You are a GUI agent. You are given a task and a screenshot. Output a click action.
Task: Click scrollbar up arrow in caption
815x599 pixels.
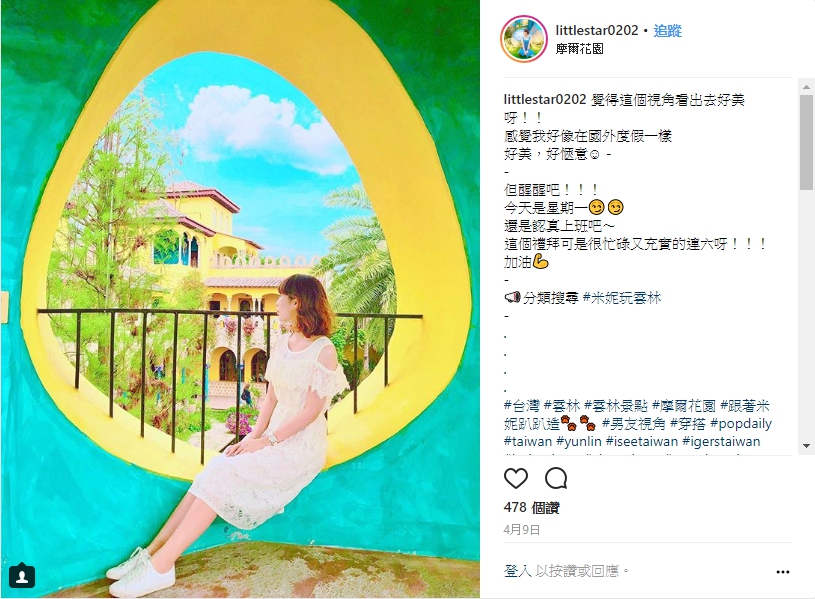[x=806, y=87]
